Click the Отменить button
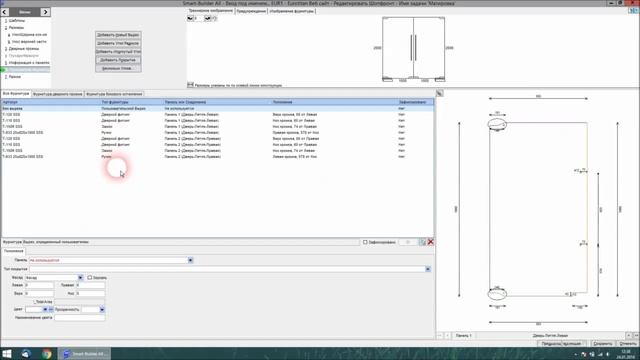 (627, 344)
